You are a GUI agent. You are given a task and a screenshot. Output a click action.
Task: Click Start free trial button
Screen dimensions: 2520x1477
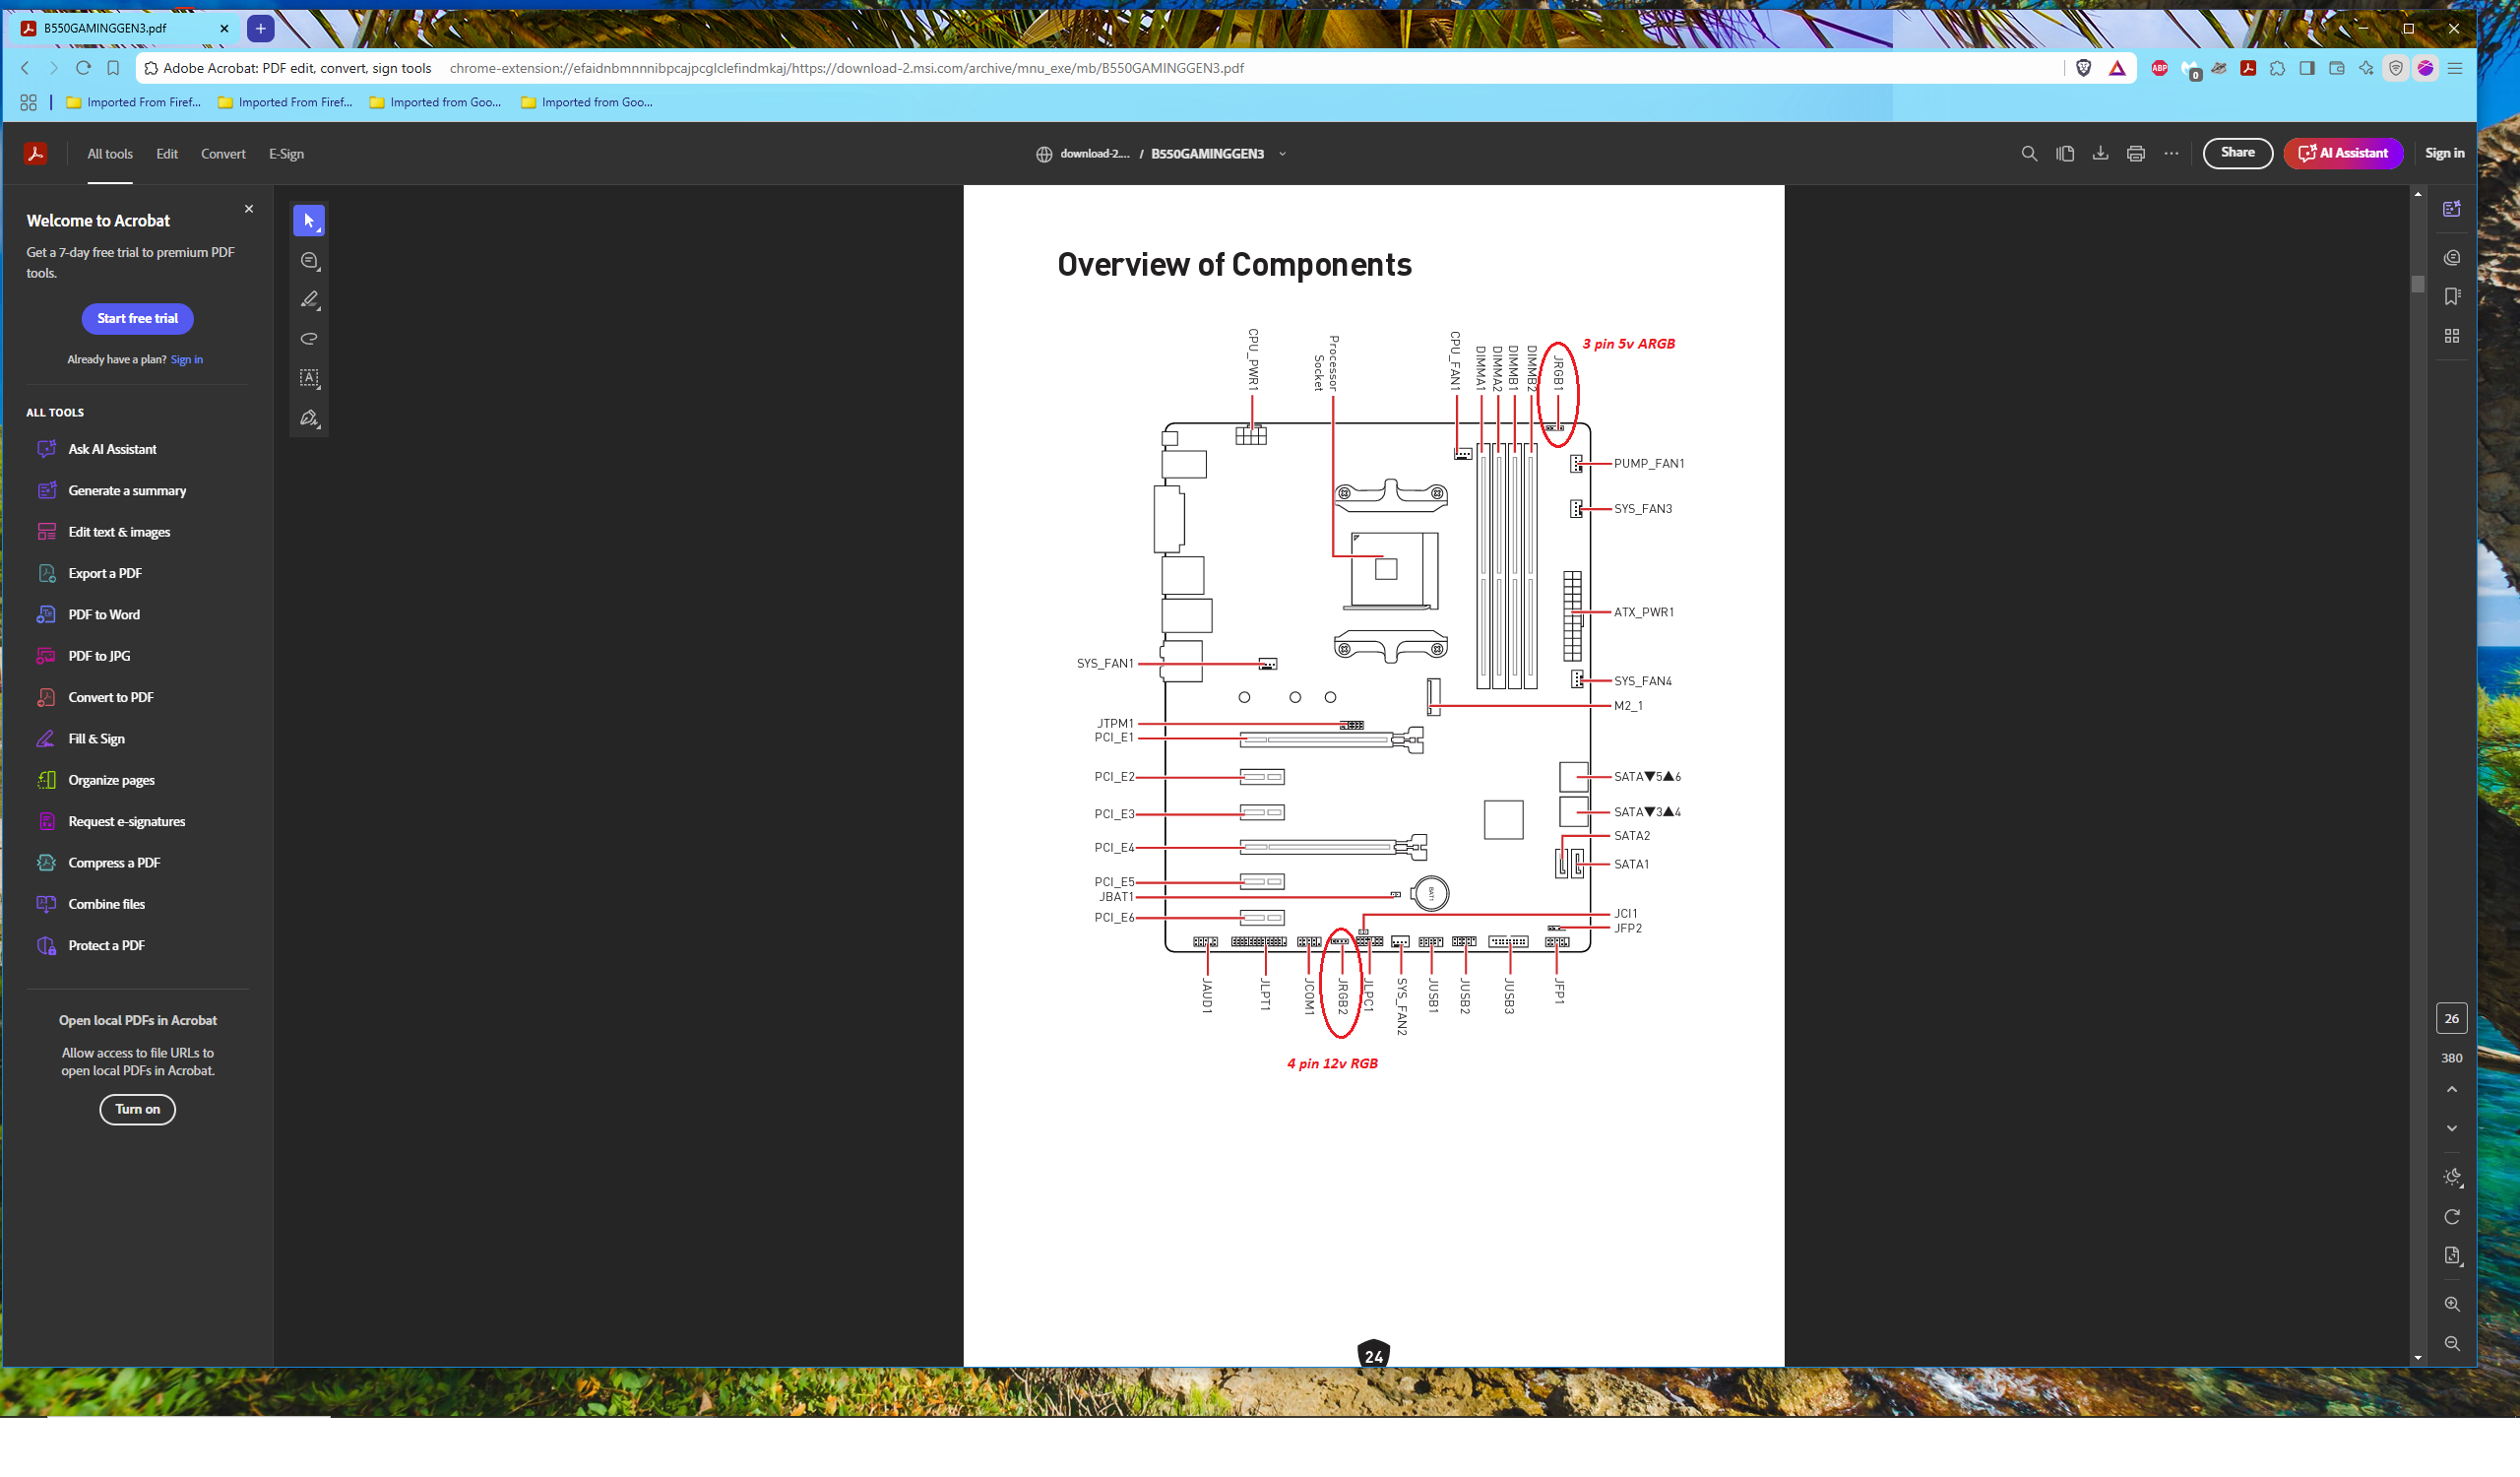[138, 319]
